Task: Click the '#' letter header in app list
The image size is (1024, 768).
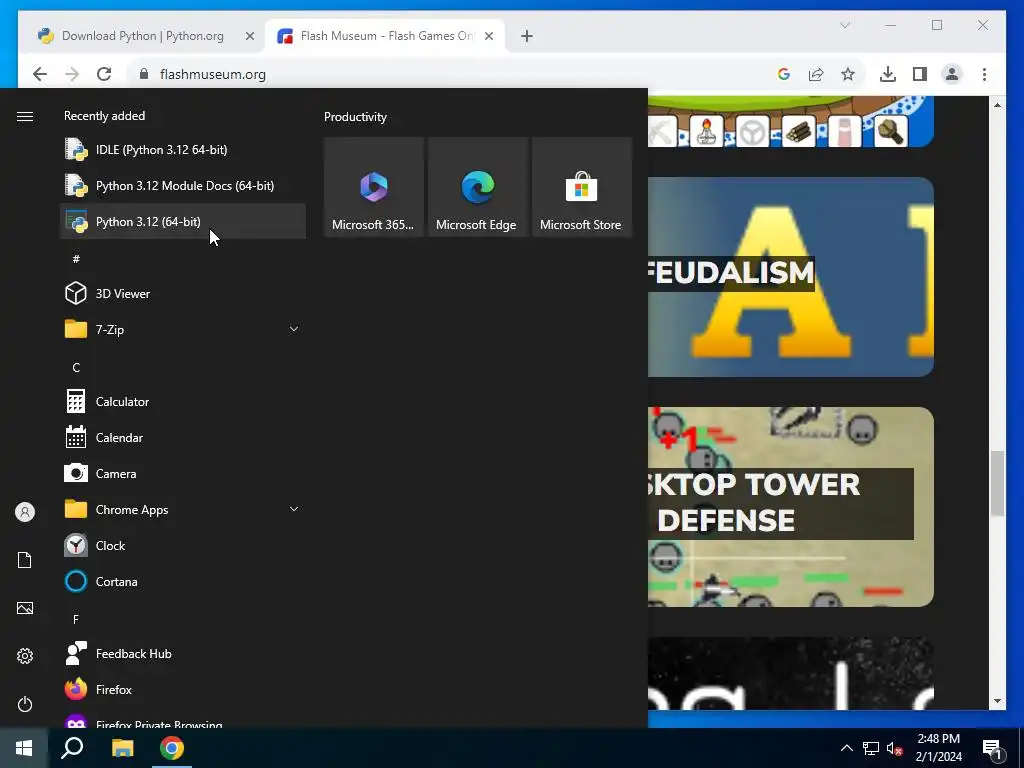Action: (76, 259)
